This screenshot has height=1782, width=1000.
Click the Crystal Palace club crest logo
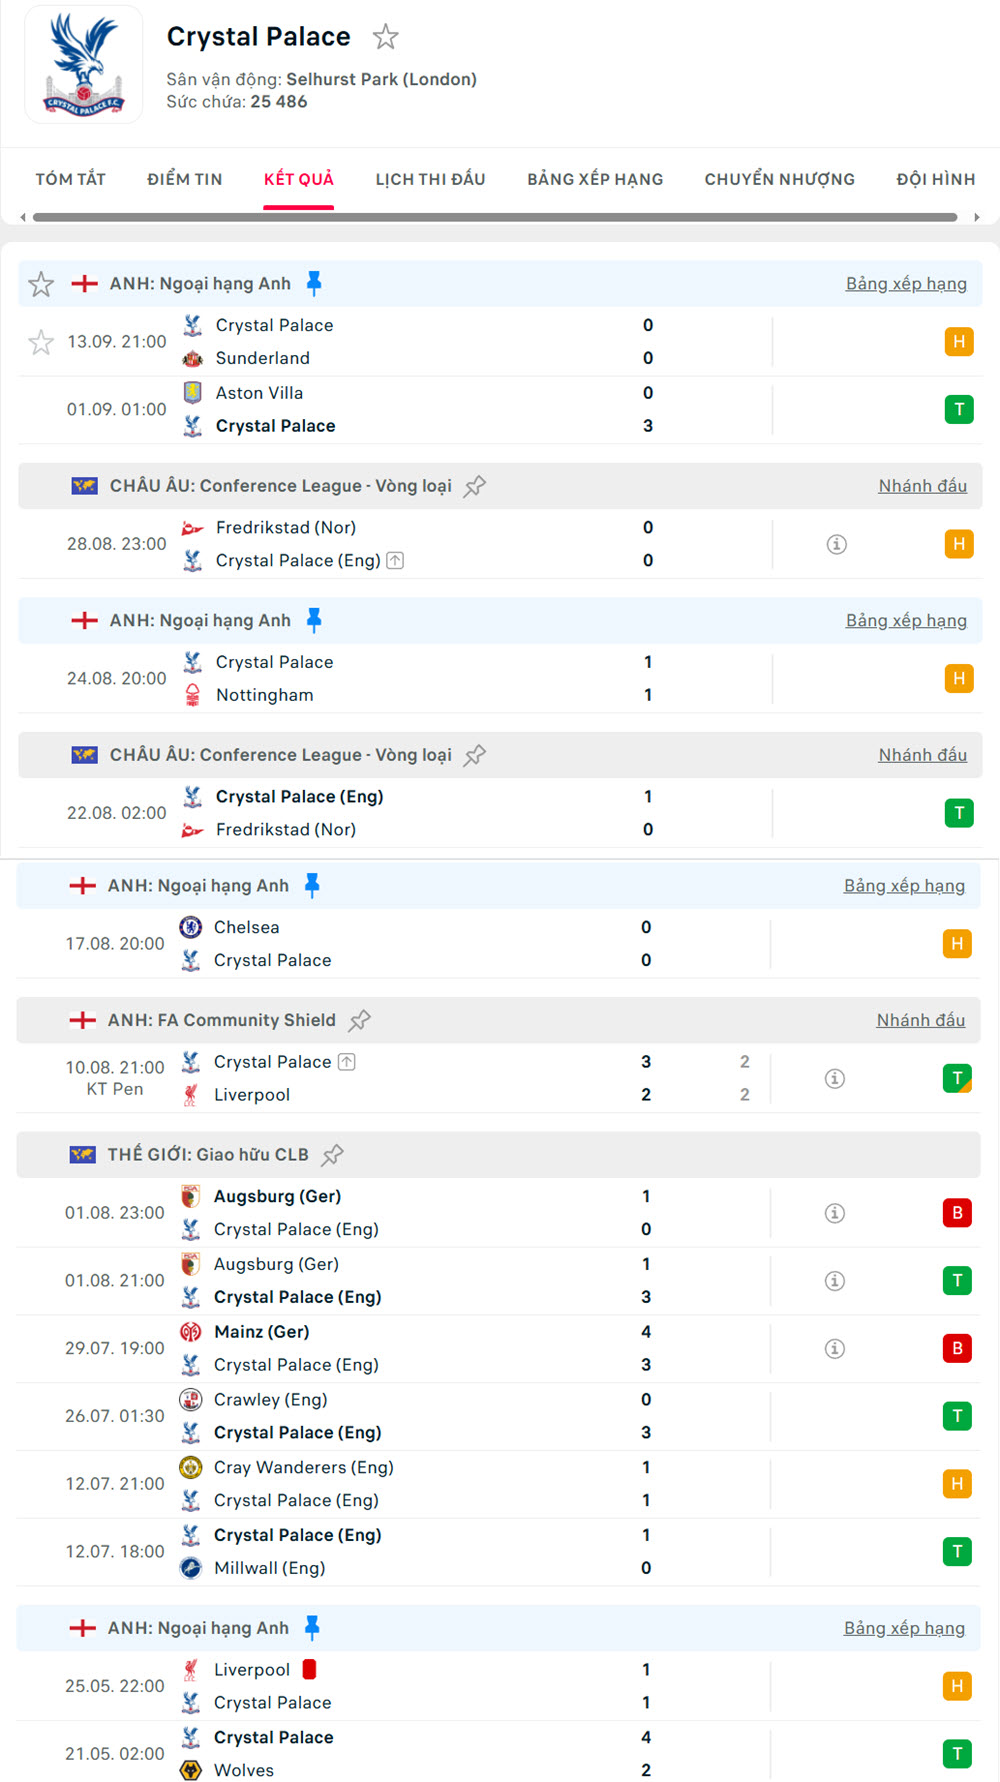pyautogui.click(x=84, y=65)
